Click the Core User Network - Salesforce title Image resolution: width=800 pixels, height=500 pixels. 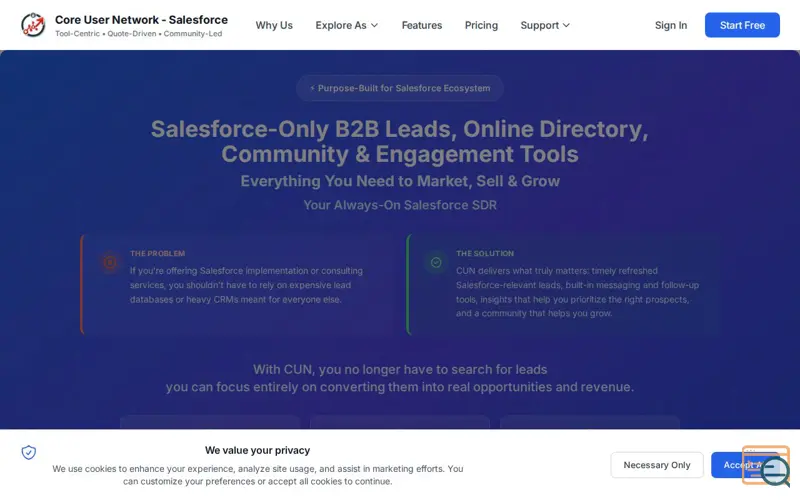point(141,19)
